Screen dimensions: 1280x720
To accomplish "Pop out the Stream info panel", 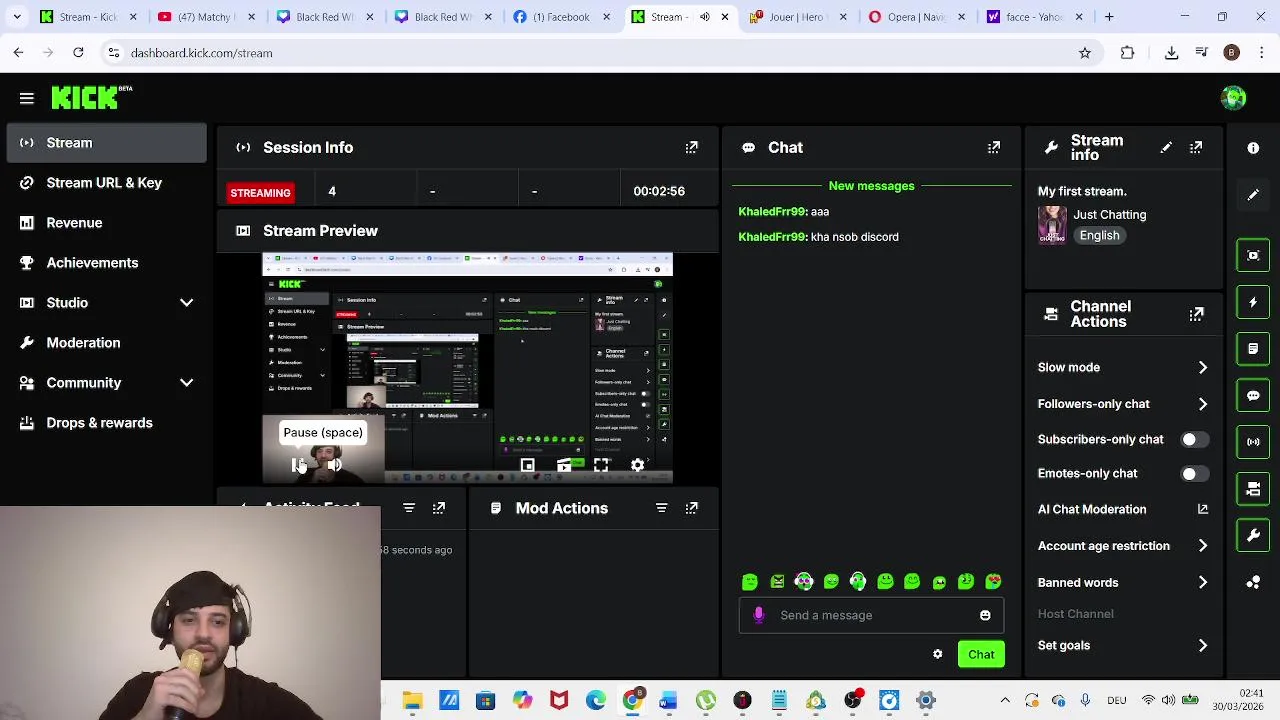I will pyautogui.click(x=1196, y=147).
